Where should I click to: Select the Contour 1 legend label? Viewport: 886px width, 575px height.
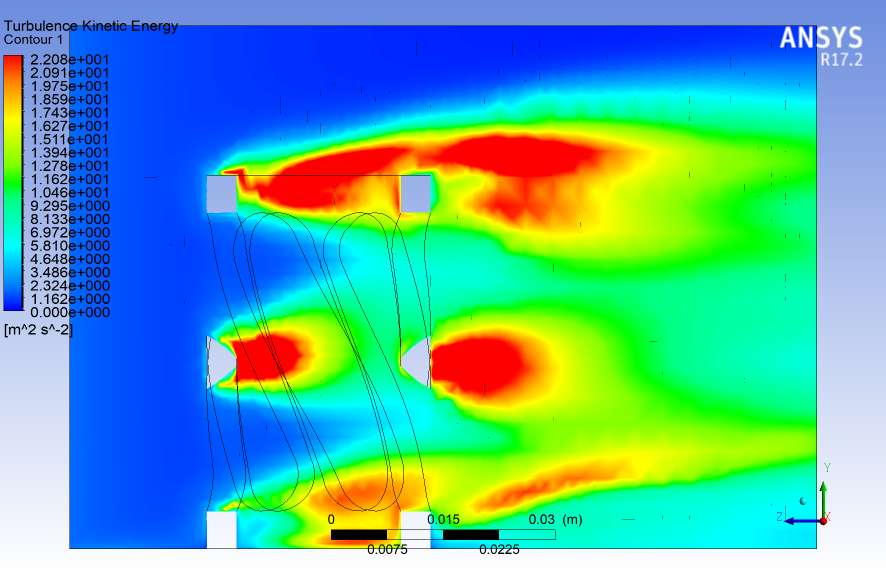pos(34,39)
